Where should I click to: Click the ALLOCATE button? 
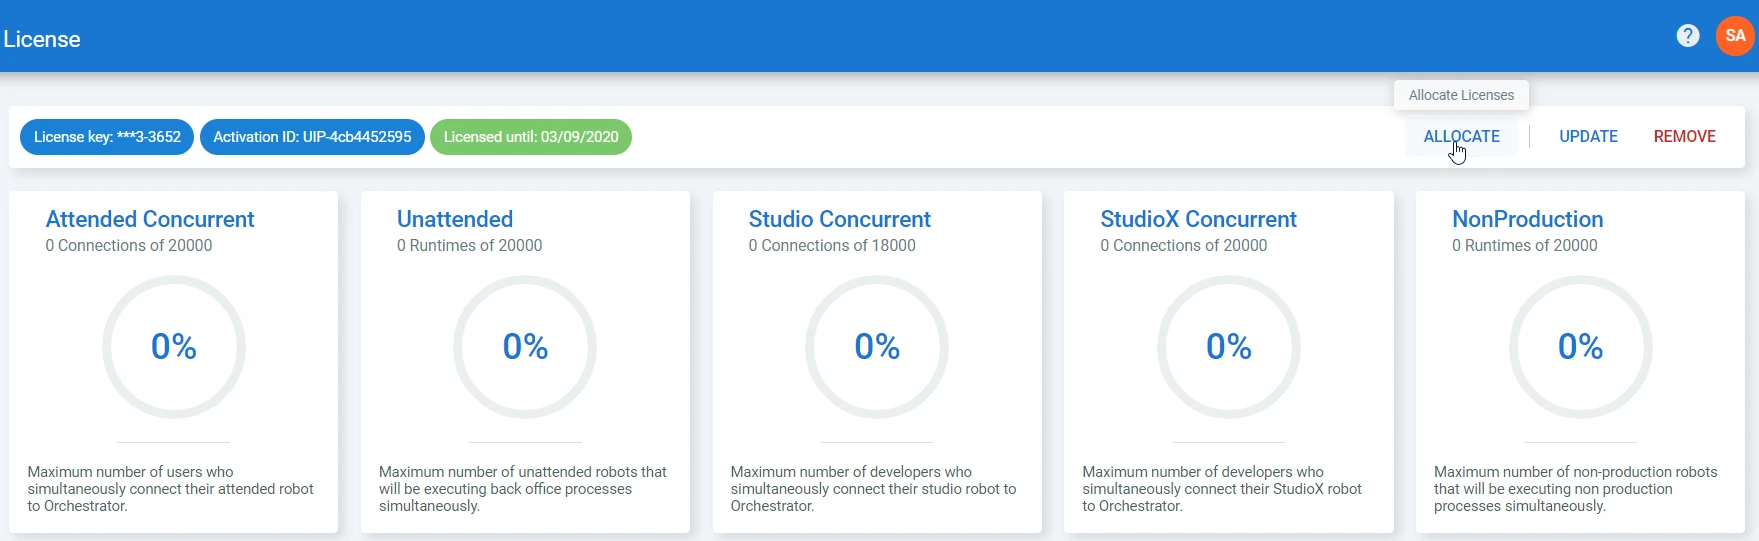coord(1461,137)
